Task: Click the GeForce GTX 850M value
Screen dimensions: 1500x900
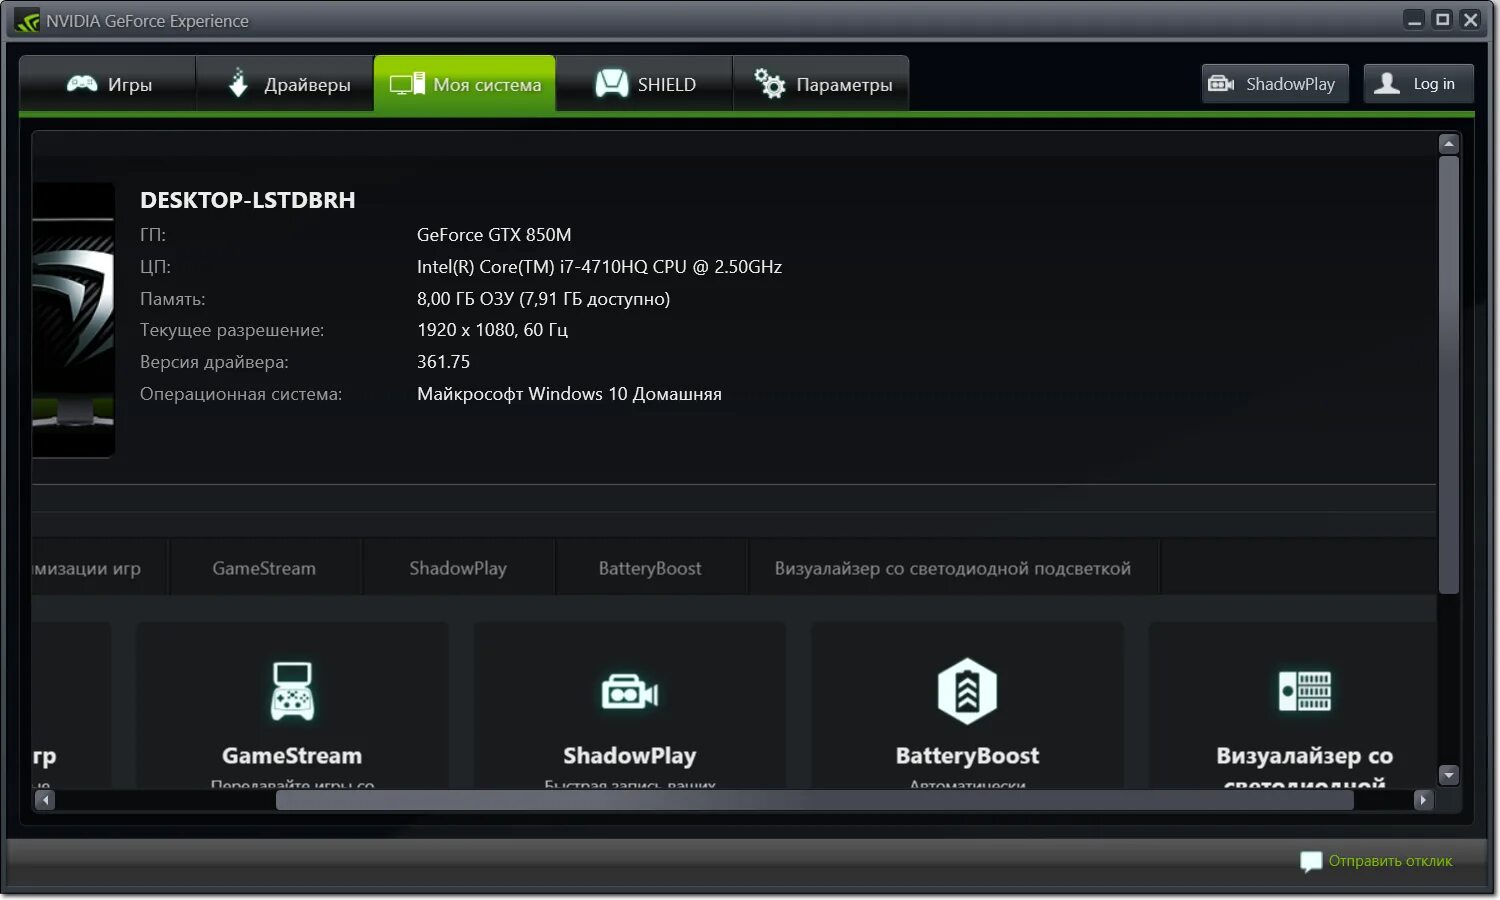Action: 494,235
